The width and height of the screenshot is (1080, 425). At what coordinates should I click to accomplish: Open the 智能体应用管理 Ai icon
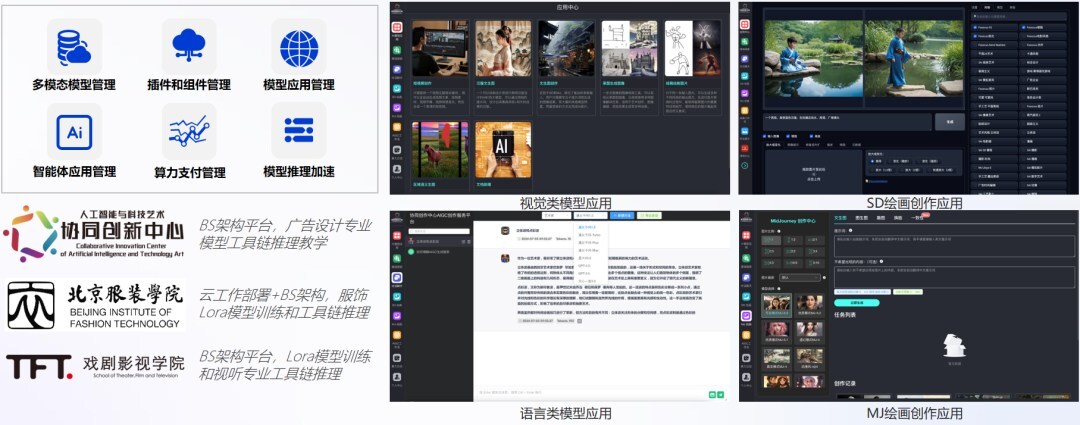[x=73, y=131]
